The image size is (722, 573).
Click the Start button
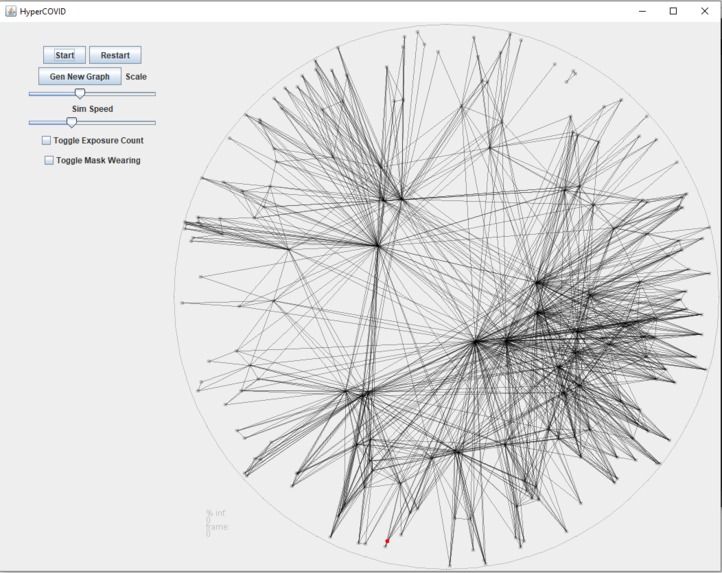coord(64,55)
